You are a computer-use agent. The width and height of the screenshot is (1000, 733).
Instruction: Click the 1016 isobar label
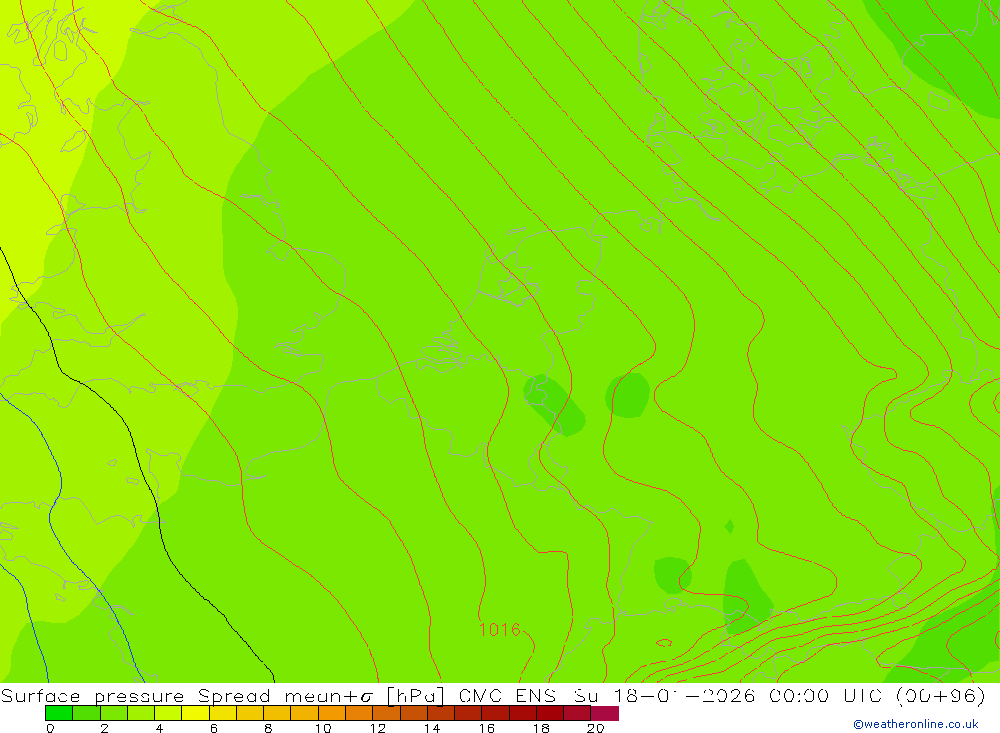(500, 630)
